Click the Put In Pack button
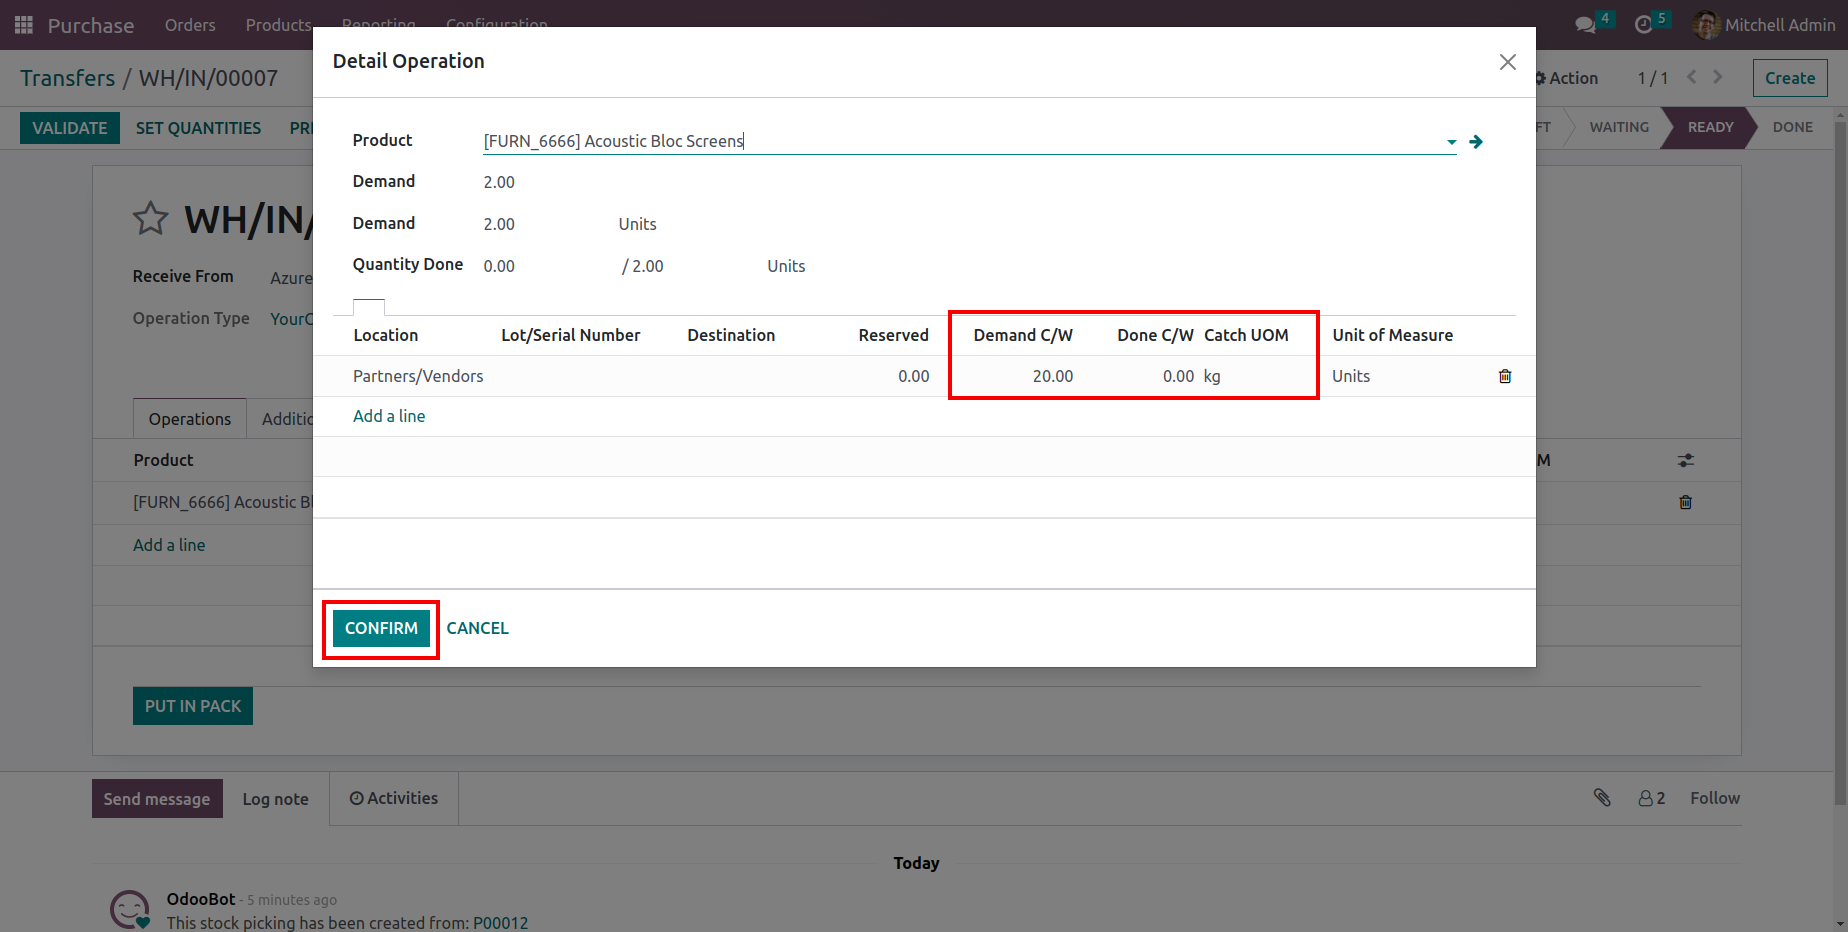The width and height of the screenshot is (1848, 932). coord(193,706)
